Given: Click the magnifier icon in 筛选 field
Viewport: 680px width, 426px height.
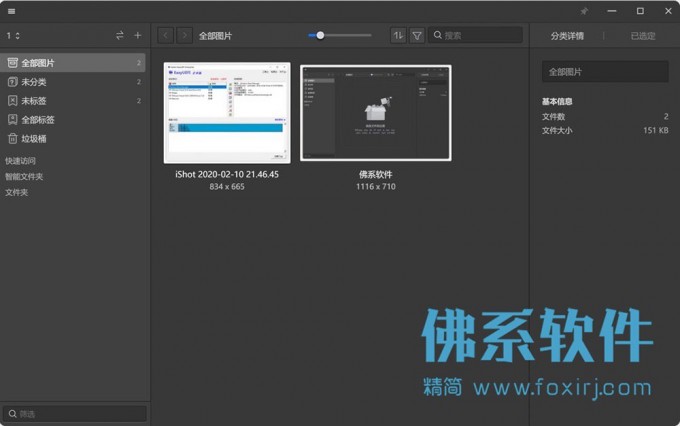Looking at the screenshot, I should coord(13,414).
